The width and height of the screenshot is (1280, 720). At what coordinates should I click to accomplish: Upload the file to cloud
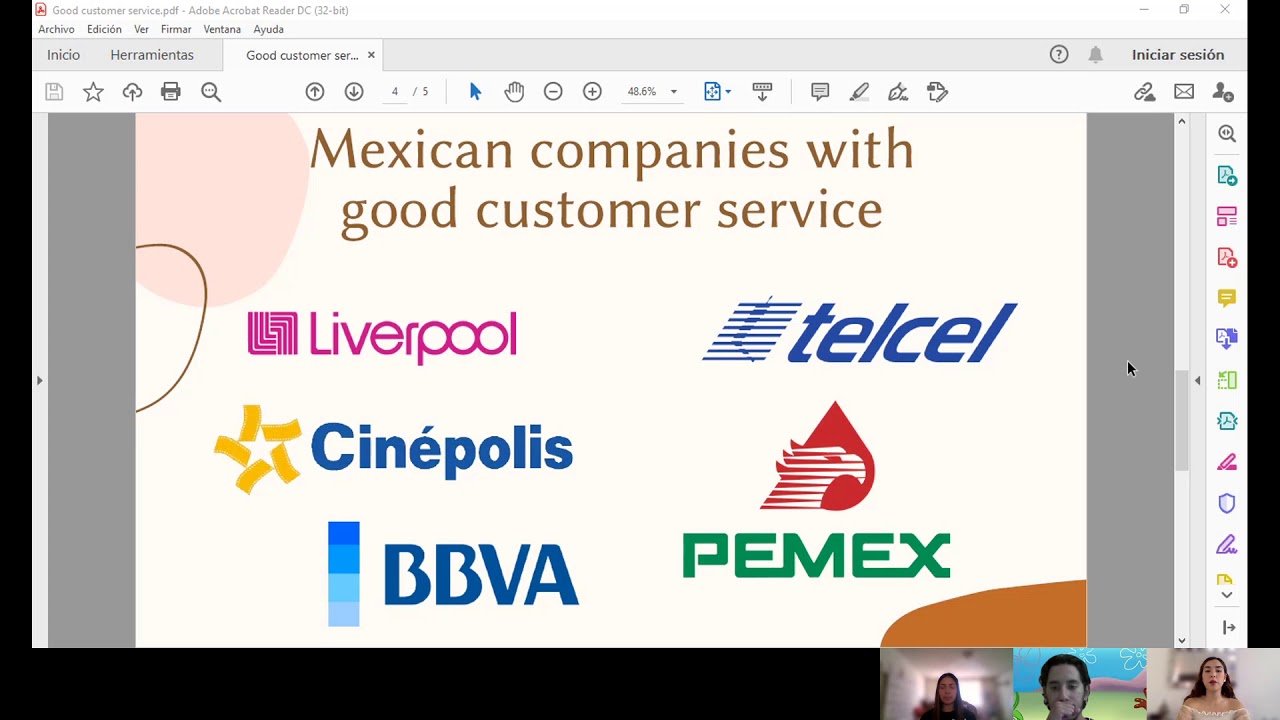[x=132, y=92]
